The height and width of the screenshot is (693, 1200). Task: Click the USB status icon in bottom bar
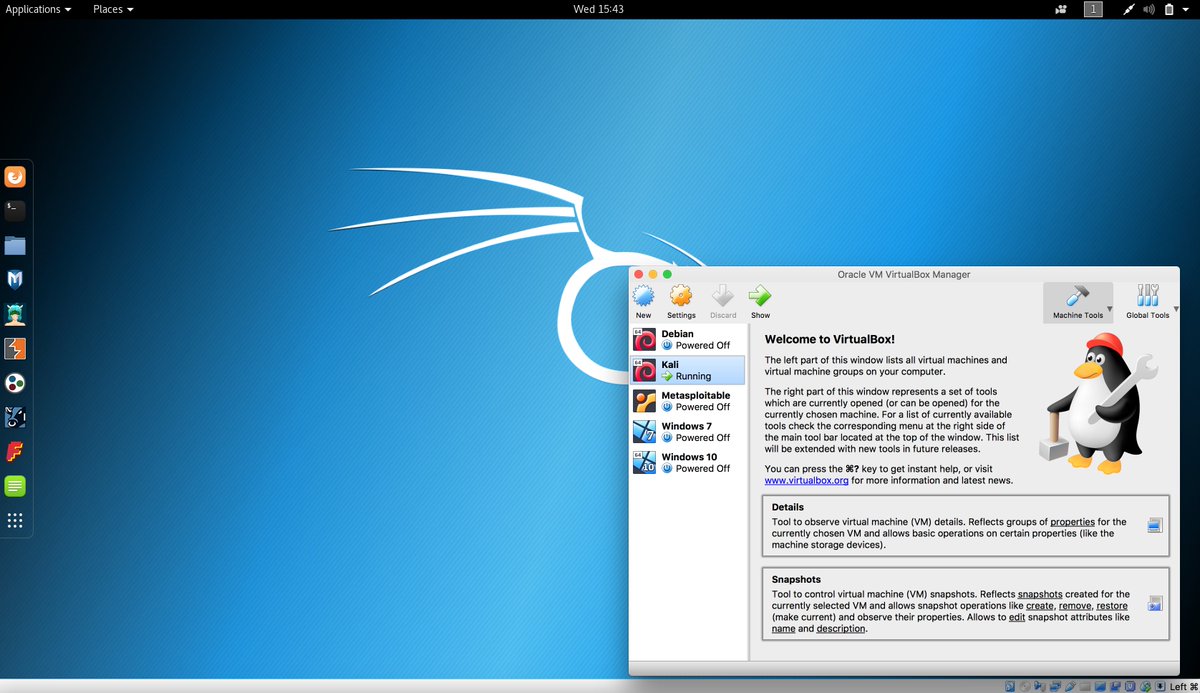[1071, 686]
